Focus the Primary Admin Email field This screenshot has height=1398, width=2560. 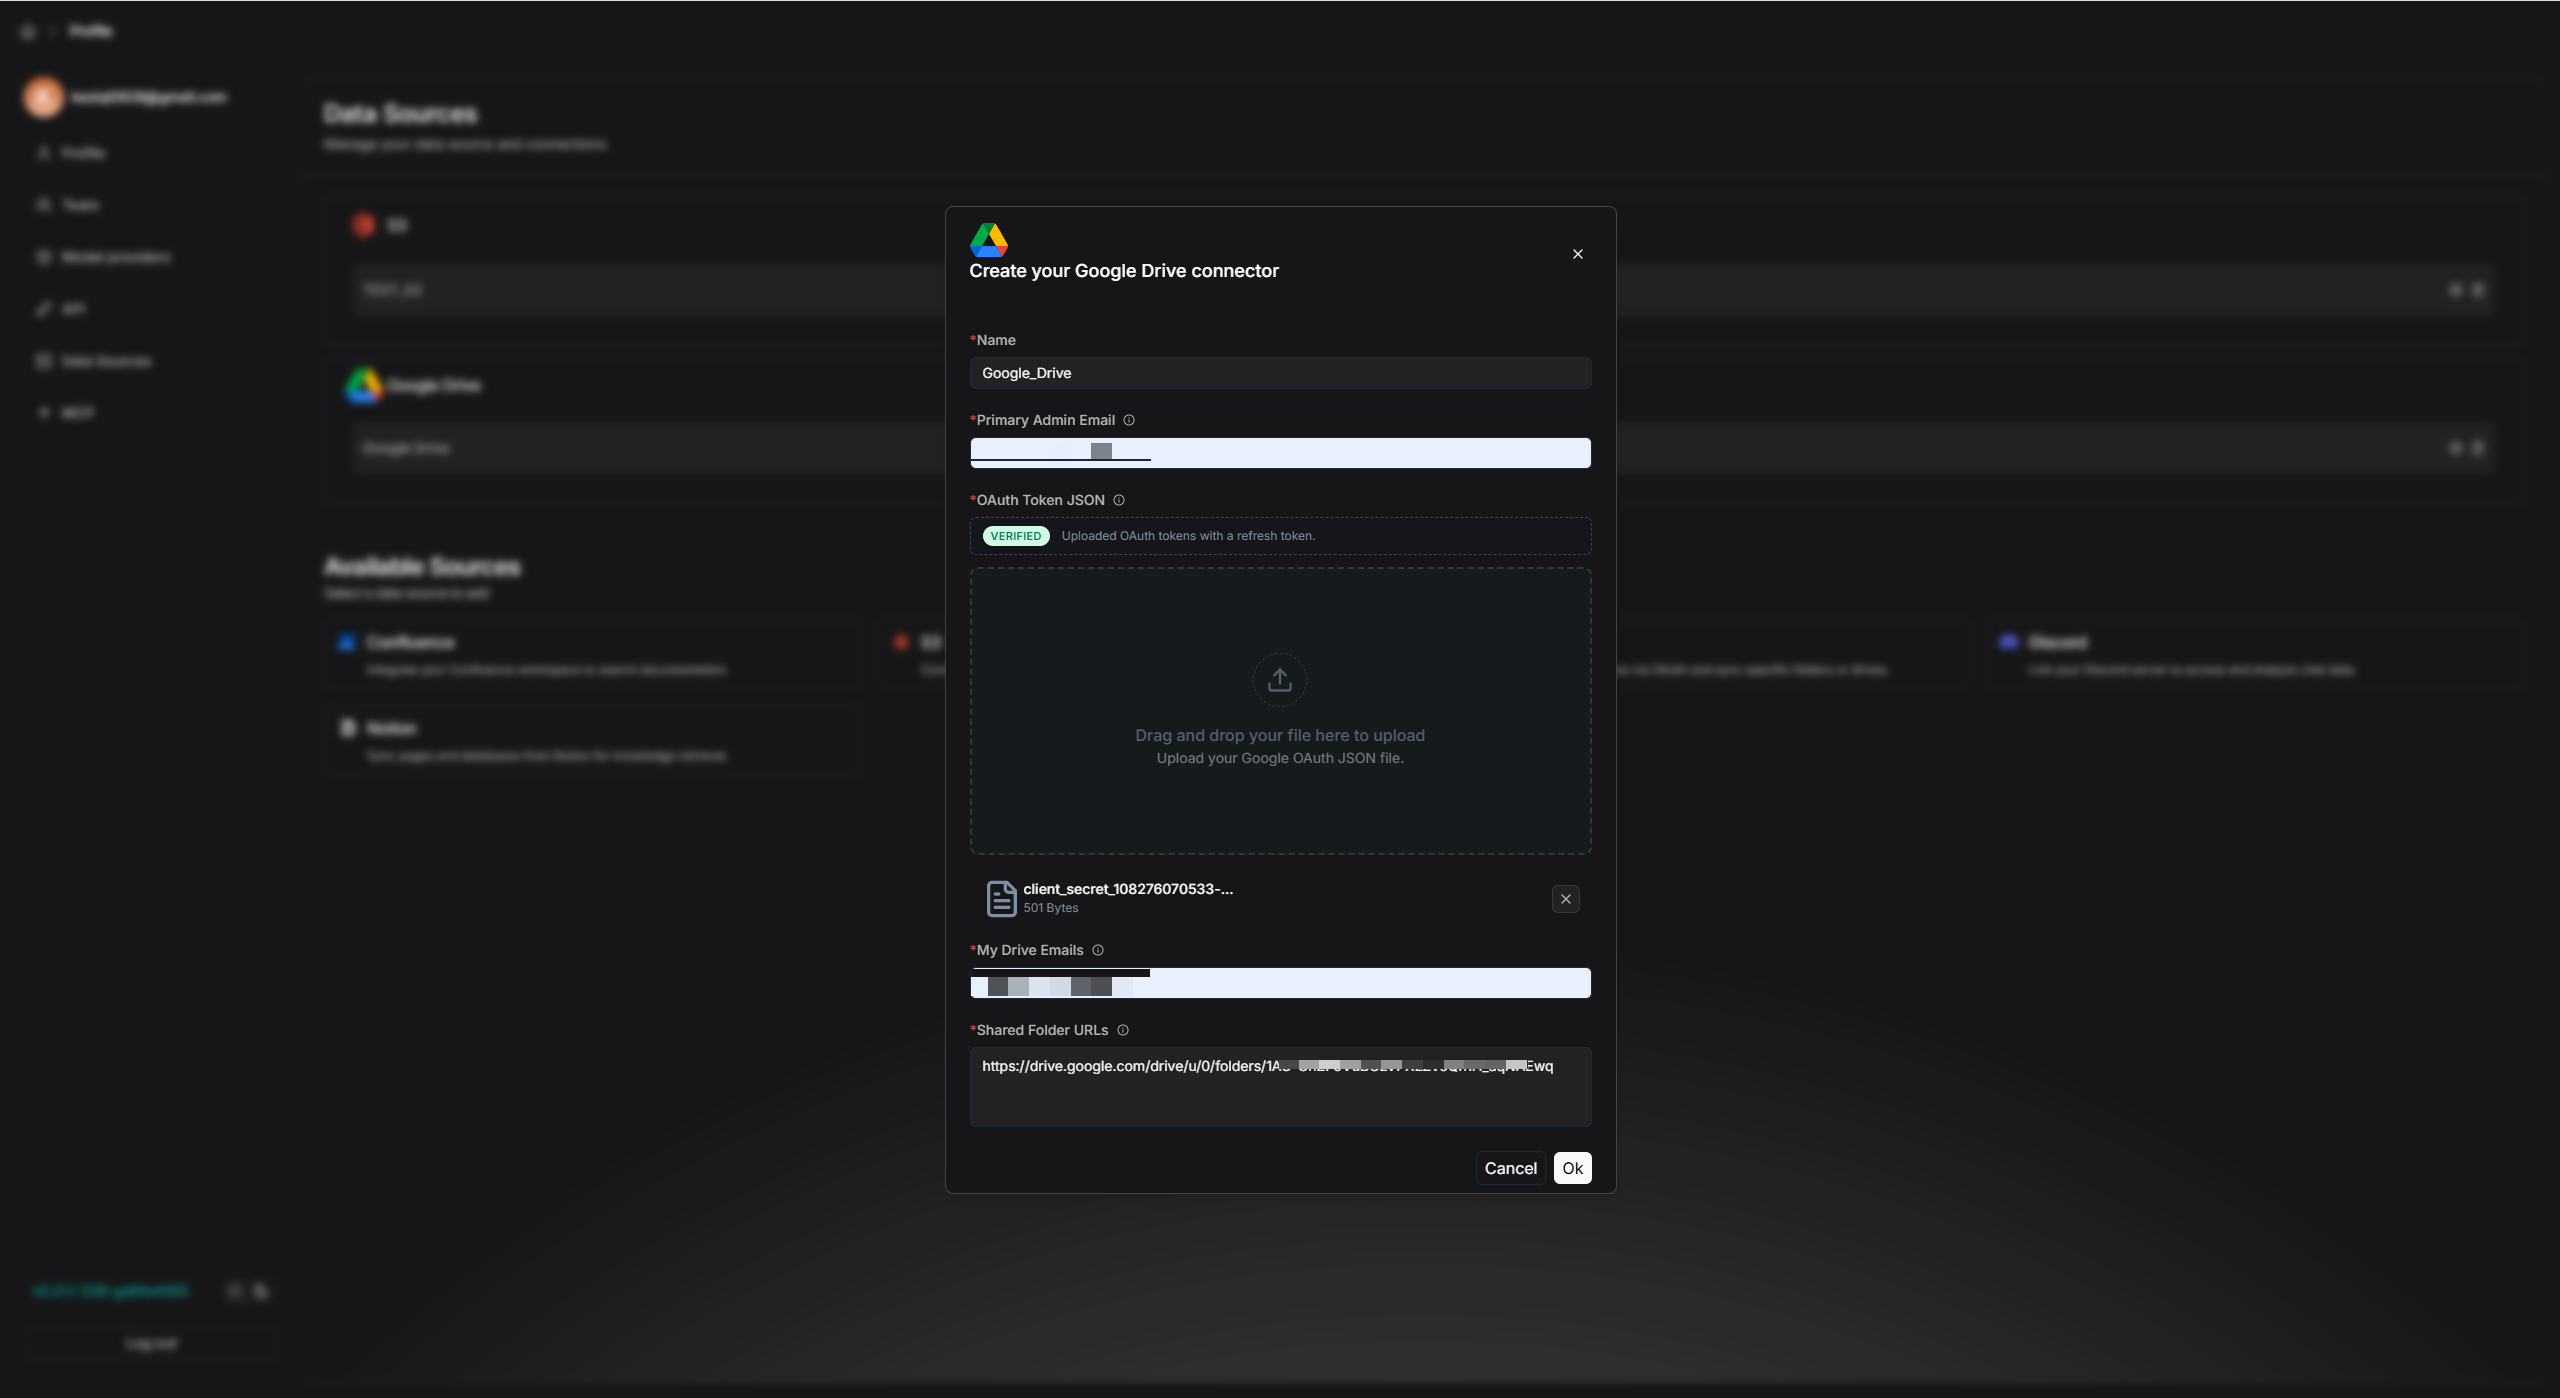pos(1280,453)
